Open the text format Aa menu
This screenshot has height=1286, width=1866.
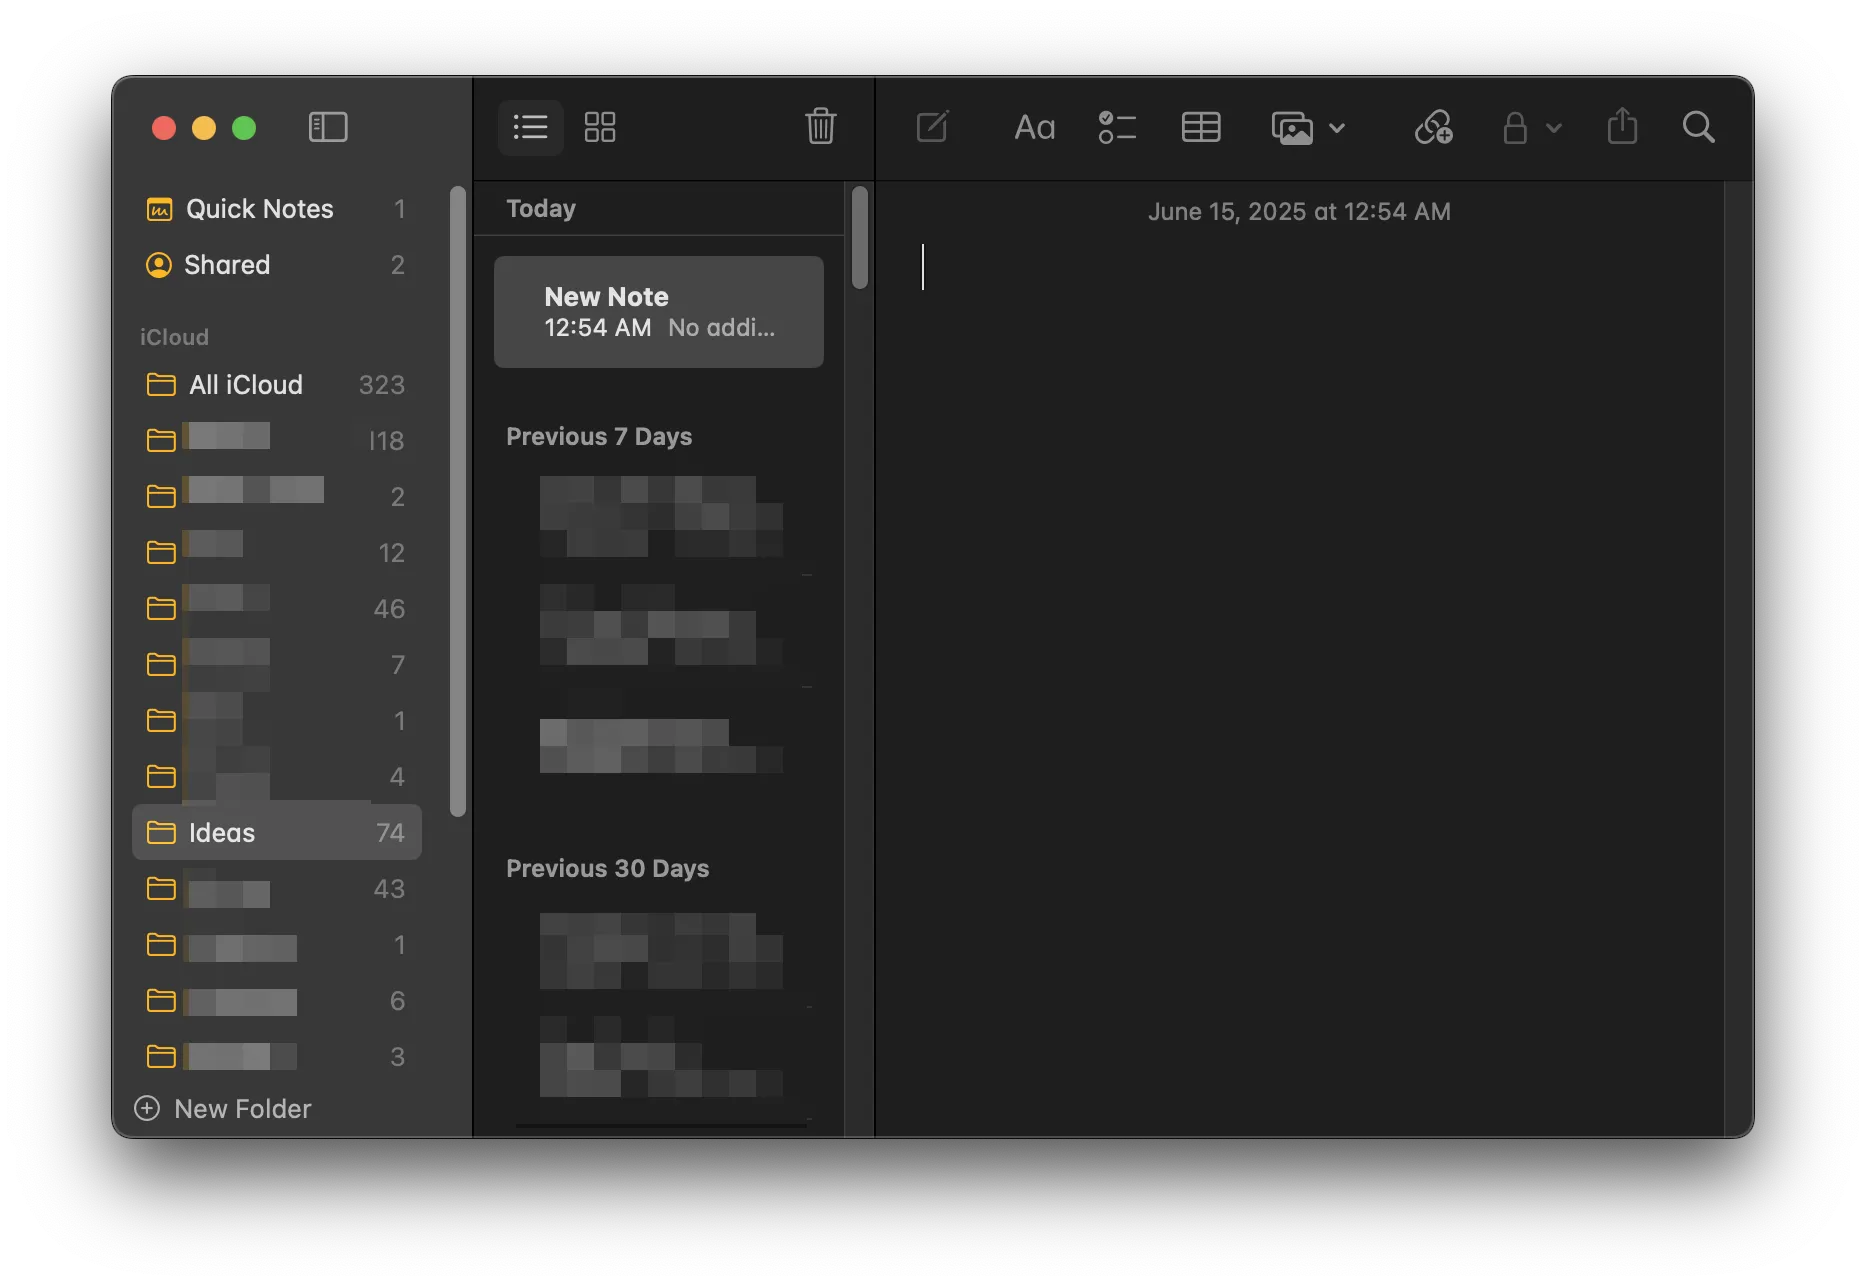point(1034,127)
